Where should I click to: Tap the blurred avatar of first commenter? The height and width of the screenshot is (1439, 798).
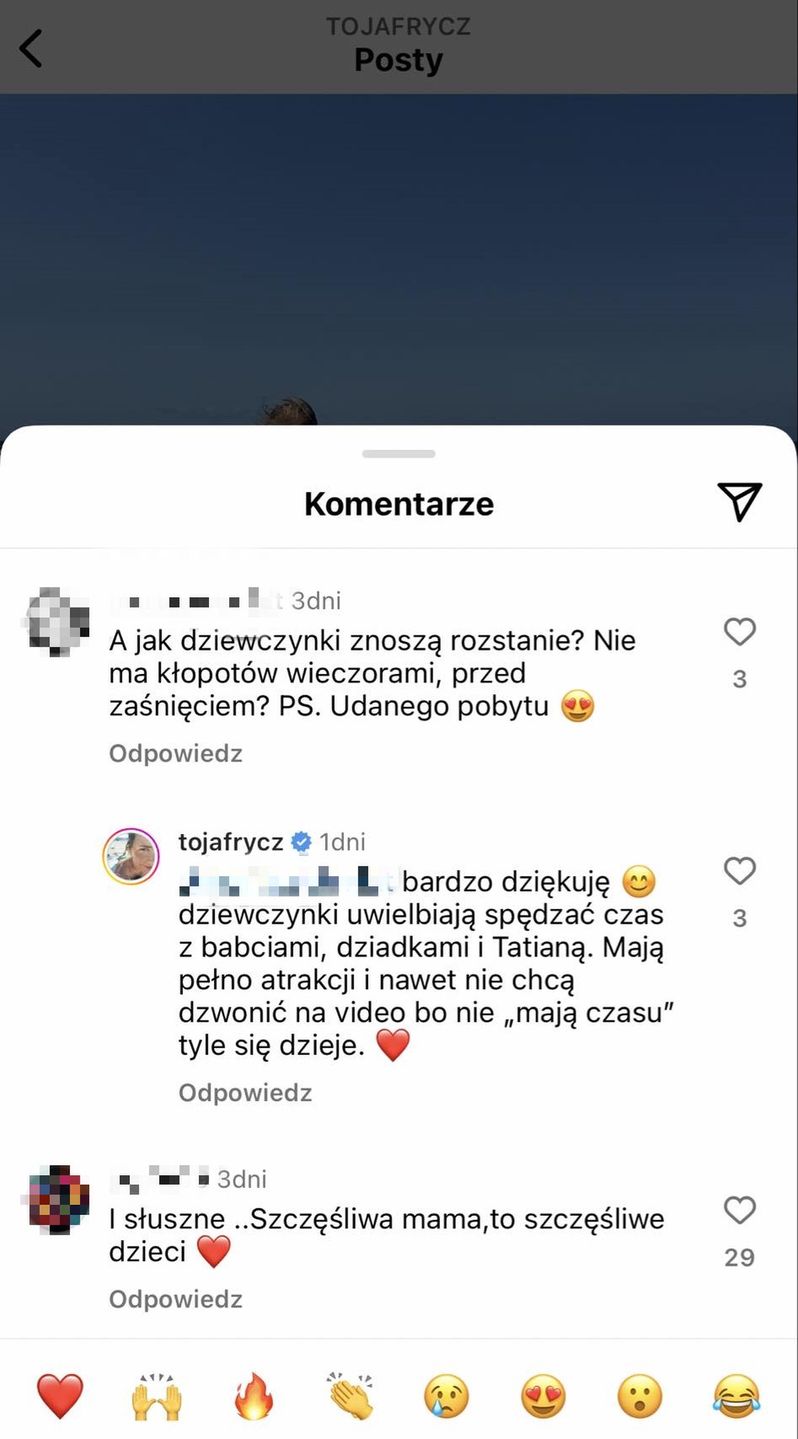tap(56, 620)
